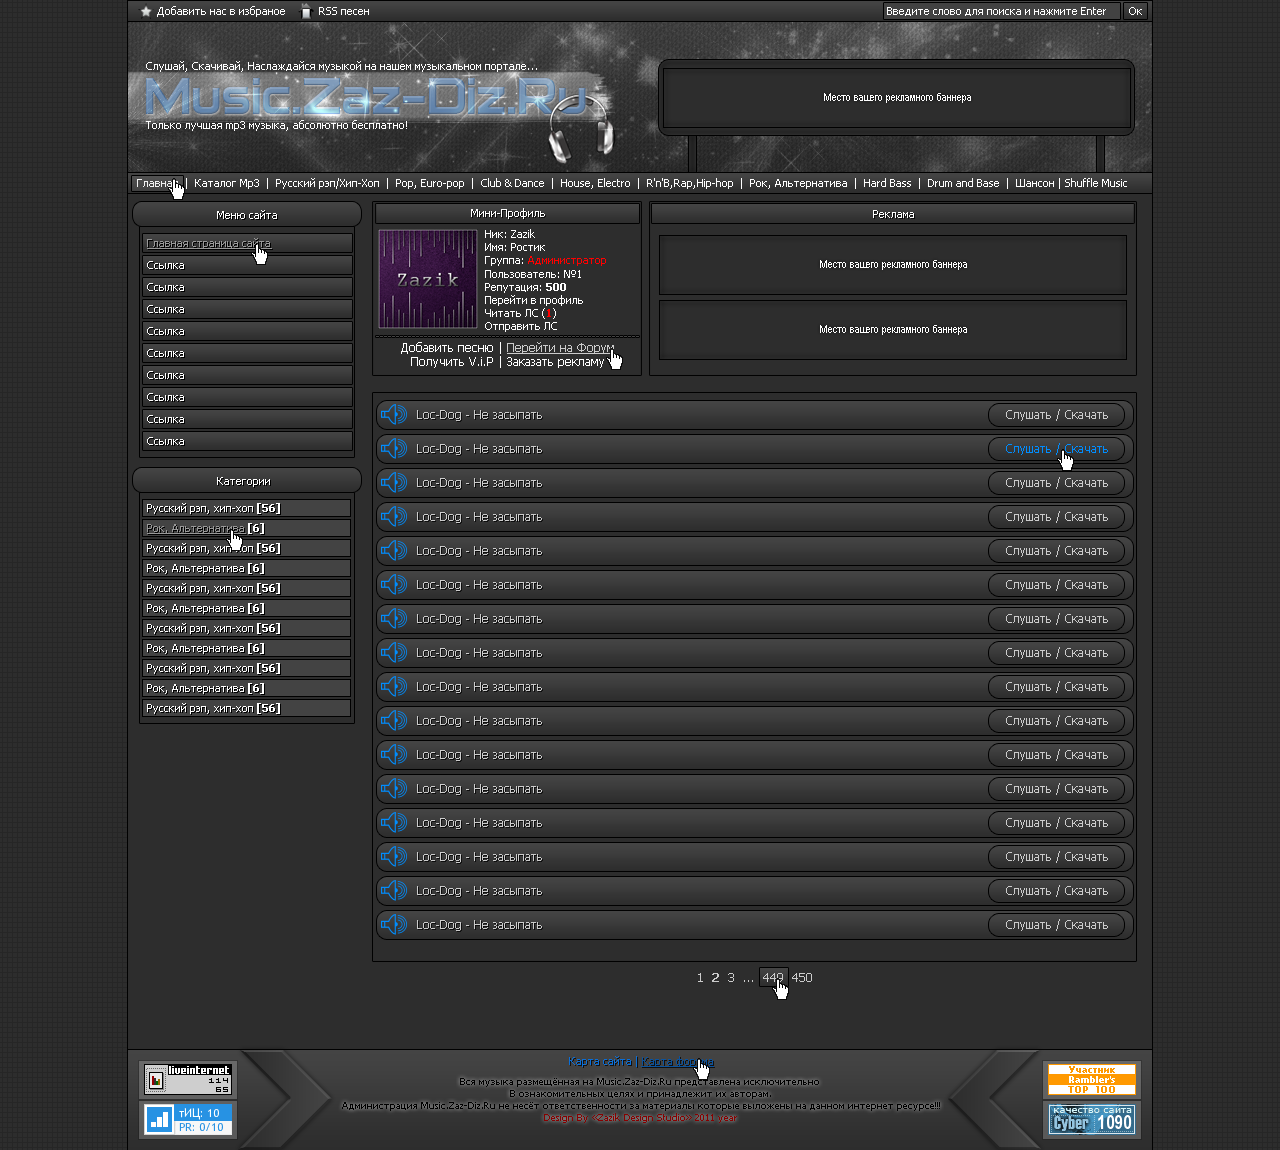This screenshot has height=1150, width=1280.
Task: Open R'n'B,Rap,Hip-hop in the navigation bar
Action: tap(690, 183)
